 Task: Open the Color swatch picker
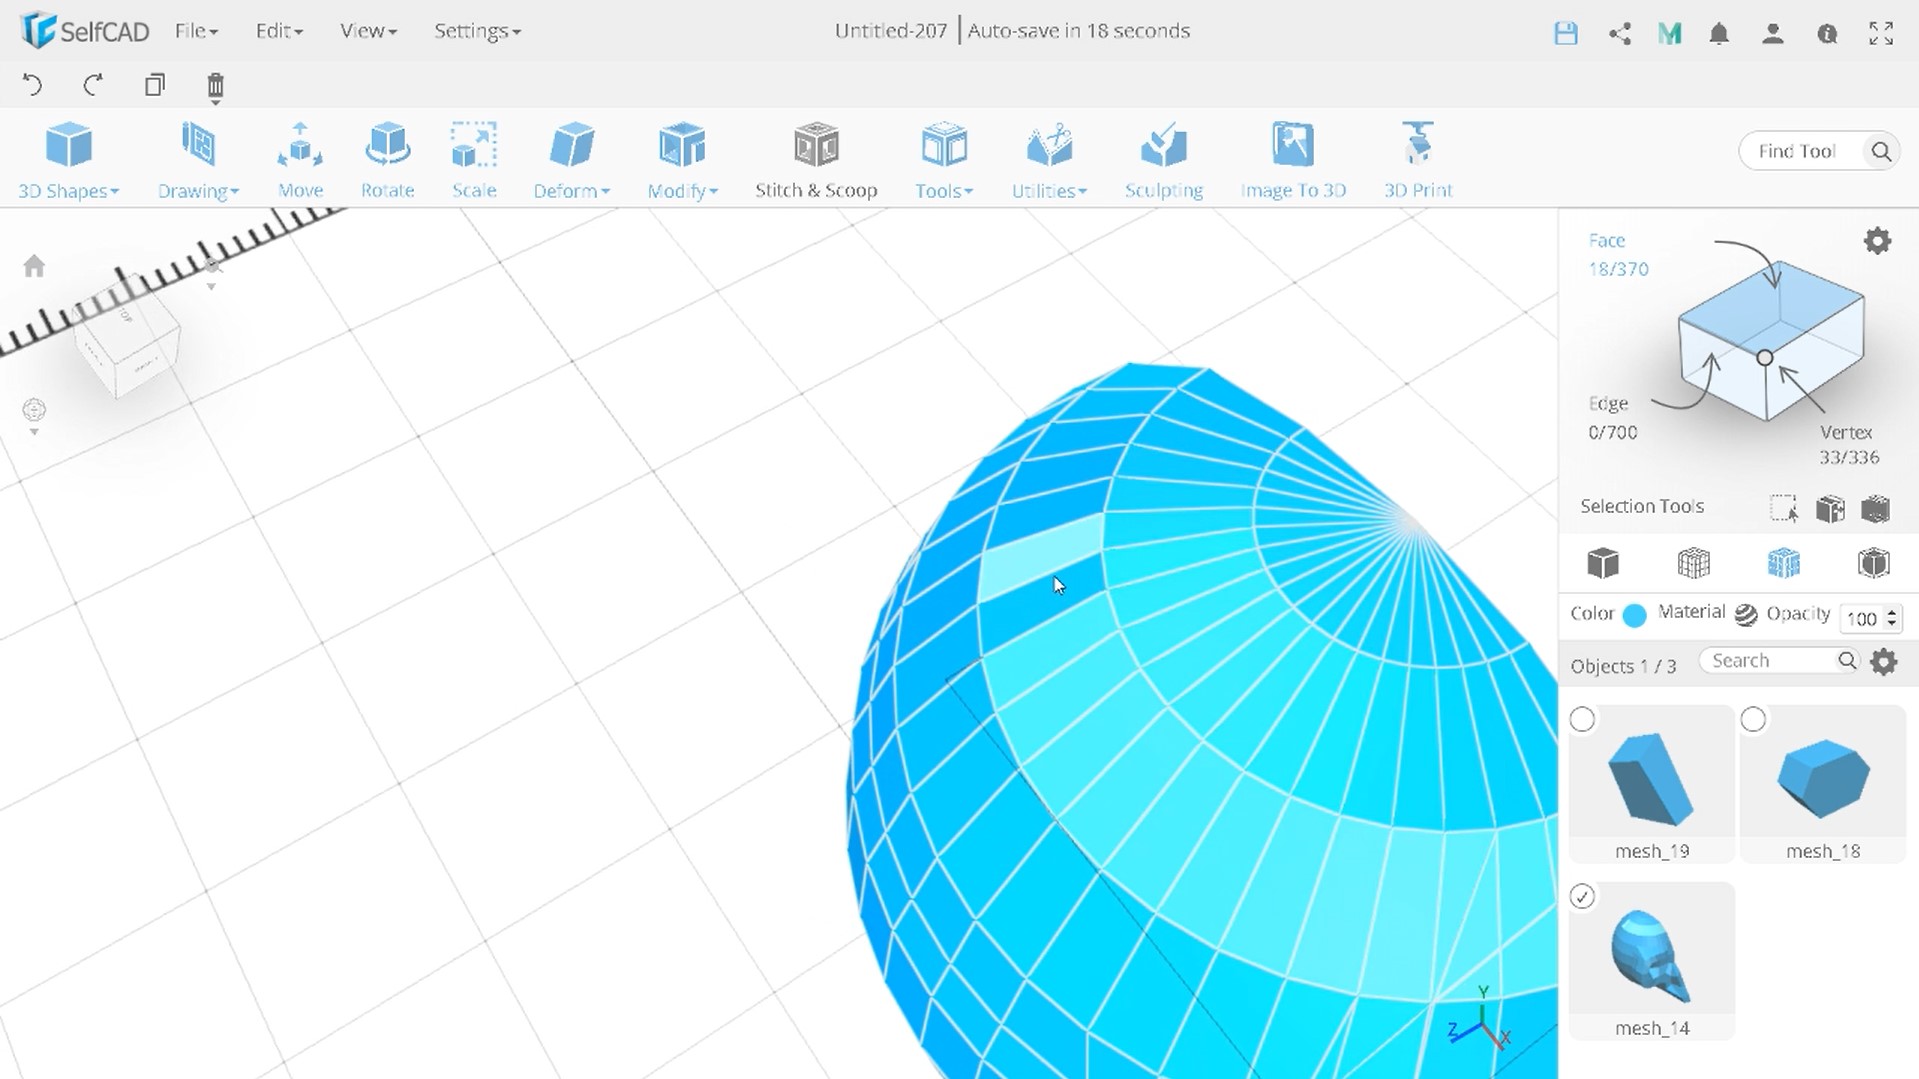click(1634, 615)
